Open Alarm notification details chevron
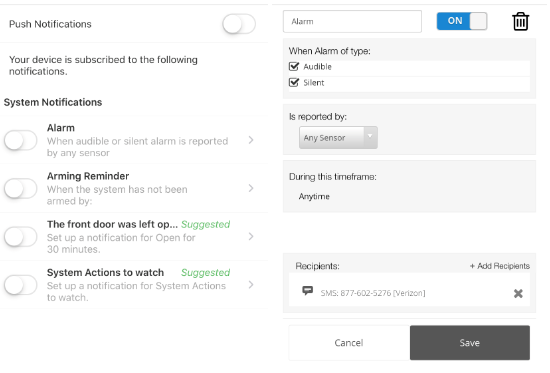550x373 pixels. (251, 140)
